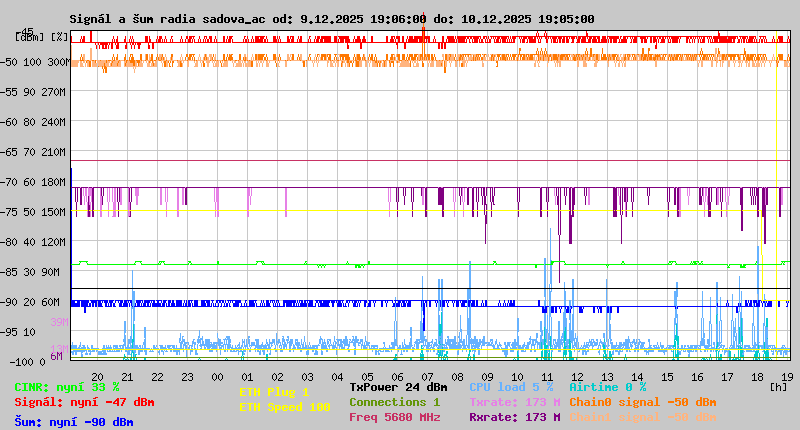The width and height of the screenshot is (800, 430).
Task: Click the 150M rate label on the Y axis
Action: [53, 212]
